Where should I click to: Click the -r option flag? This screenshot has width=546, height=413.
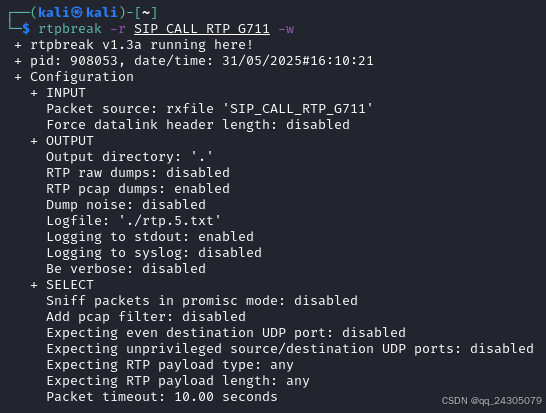click(x=118, y=29)
